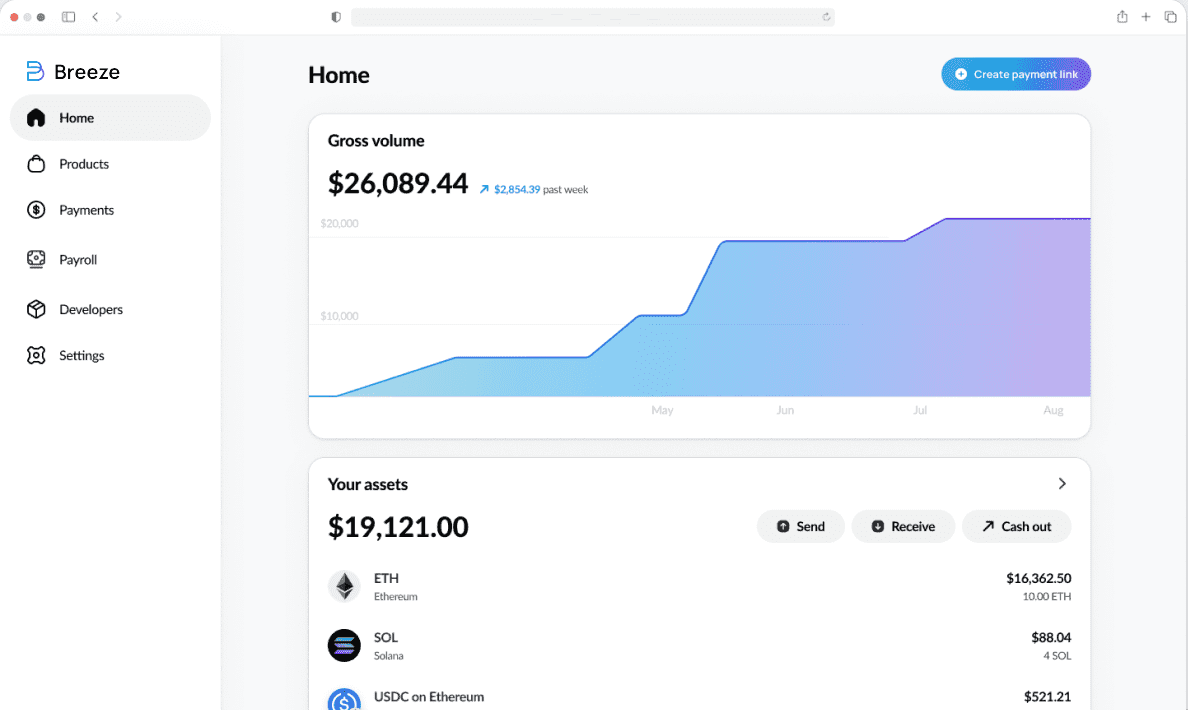Click the diagonal arrow icon on Cash out
Image resolution: width=1188 pixels, height=710 pixels.
[988, 526]
